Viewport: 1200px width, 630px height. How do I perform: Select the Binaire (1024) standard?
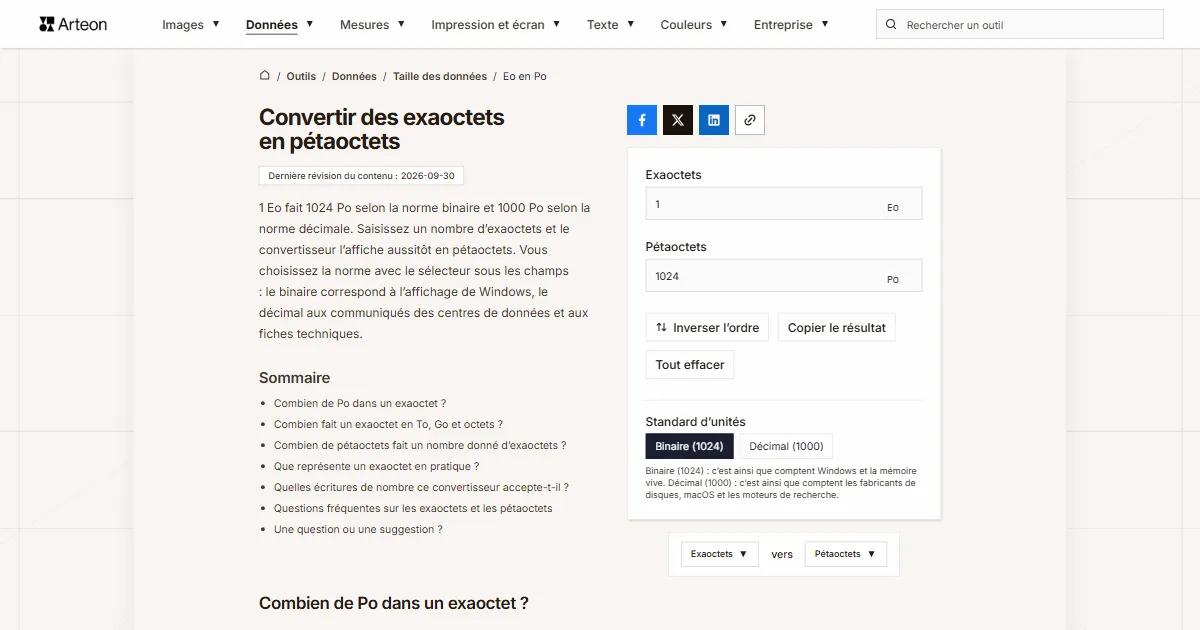pyautogui.click(x=690, y=446)
